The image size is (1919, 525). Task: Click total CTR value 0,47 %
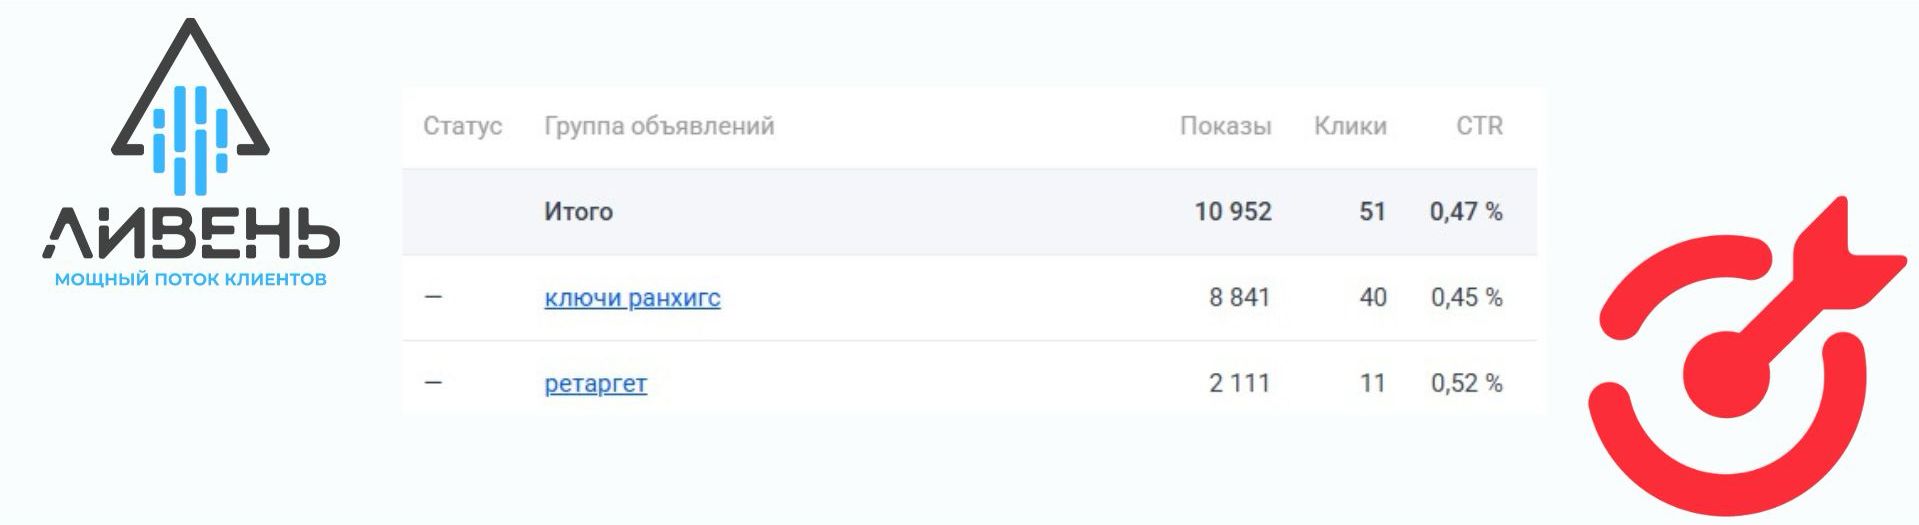pos(1466,212)
